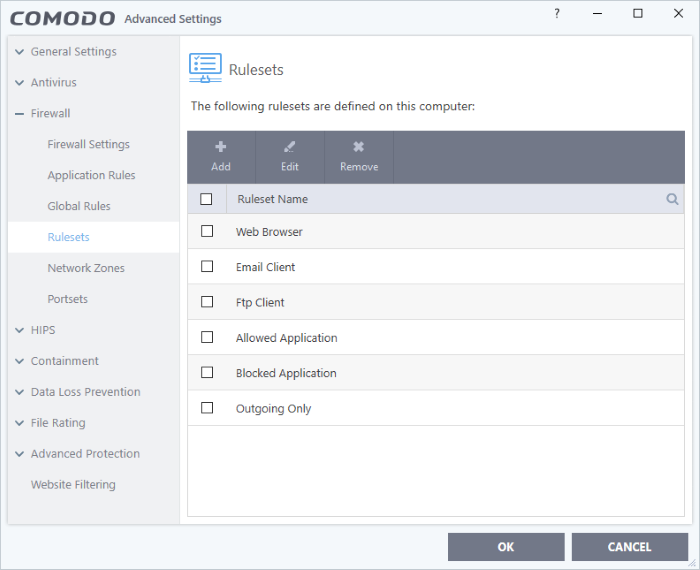Click the HIPS label
Screen dimensions: 700x570
(x=43, y=330)
